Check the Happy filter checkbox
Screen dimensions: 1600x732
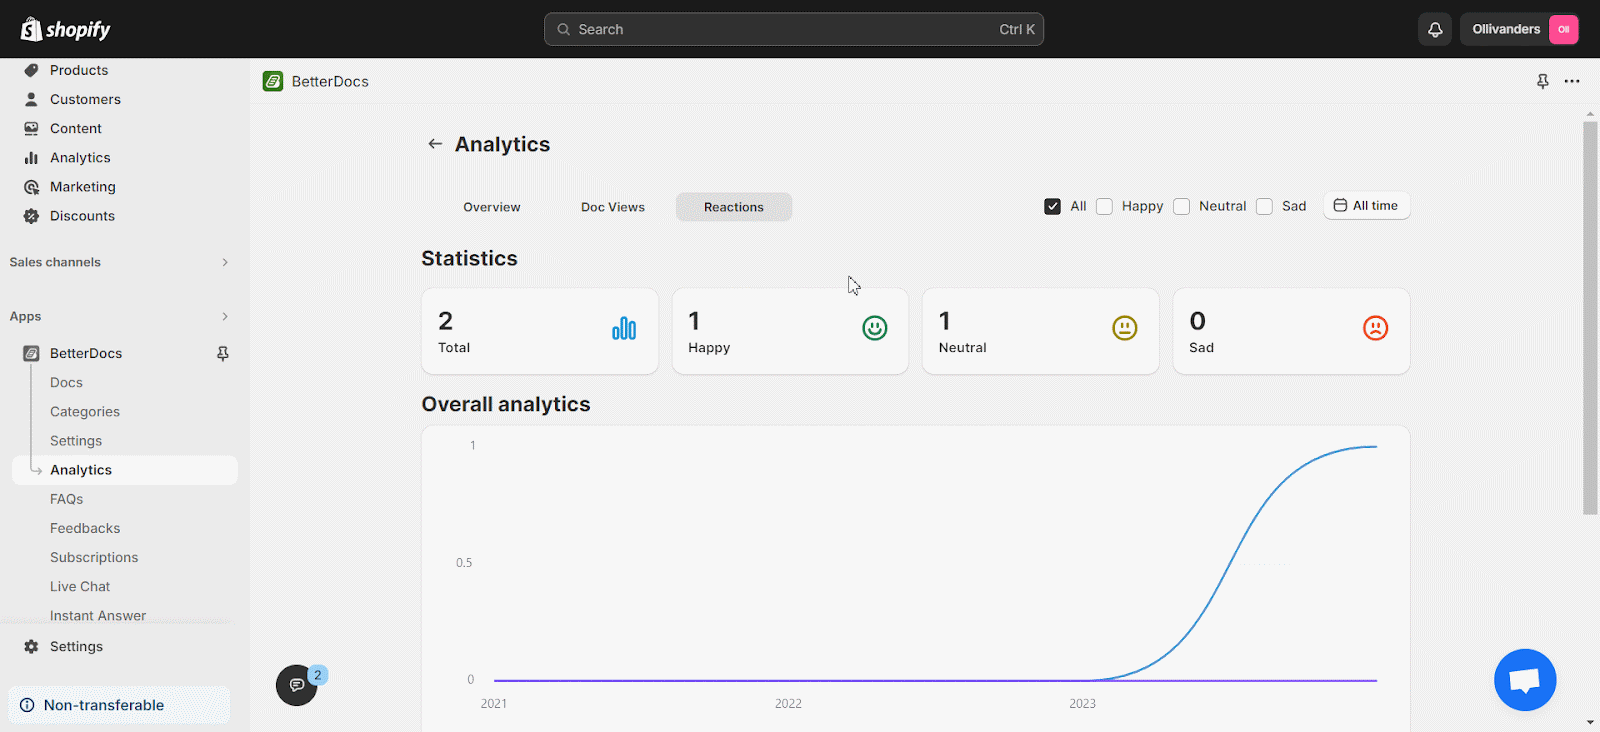[1104, 206]
